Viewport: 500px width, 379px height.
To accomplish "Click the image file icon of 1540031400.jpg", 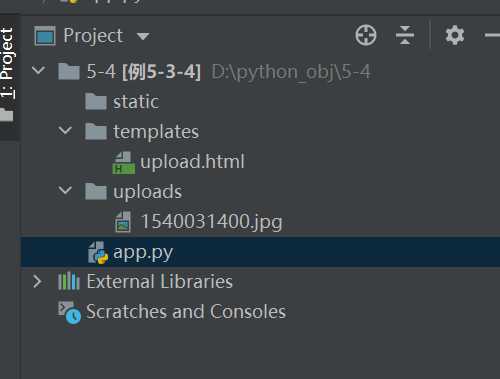I will point(123,222).
